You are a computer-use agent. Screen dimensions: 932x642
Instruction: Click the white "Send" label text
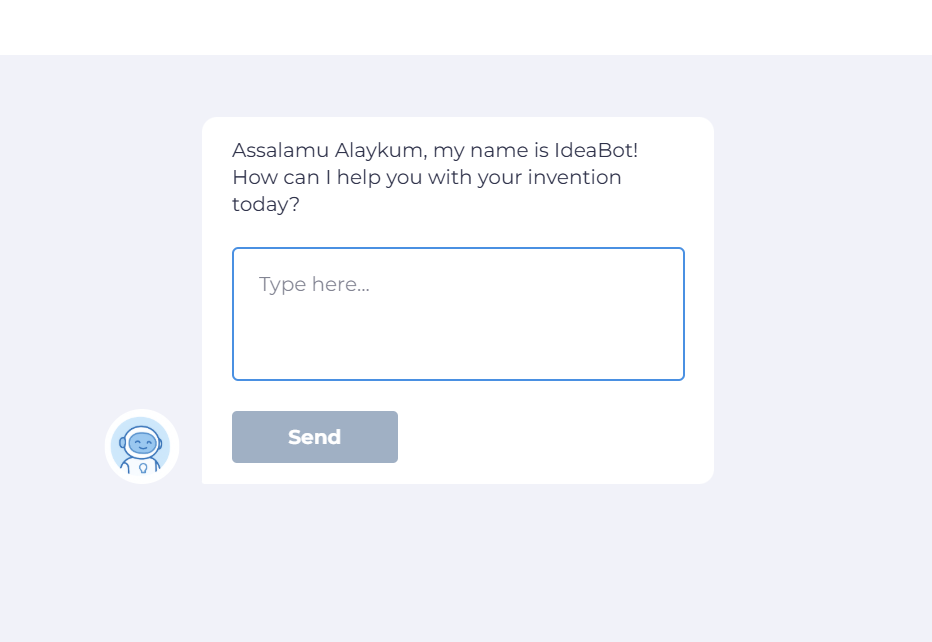[x=314, y=437]
